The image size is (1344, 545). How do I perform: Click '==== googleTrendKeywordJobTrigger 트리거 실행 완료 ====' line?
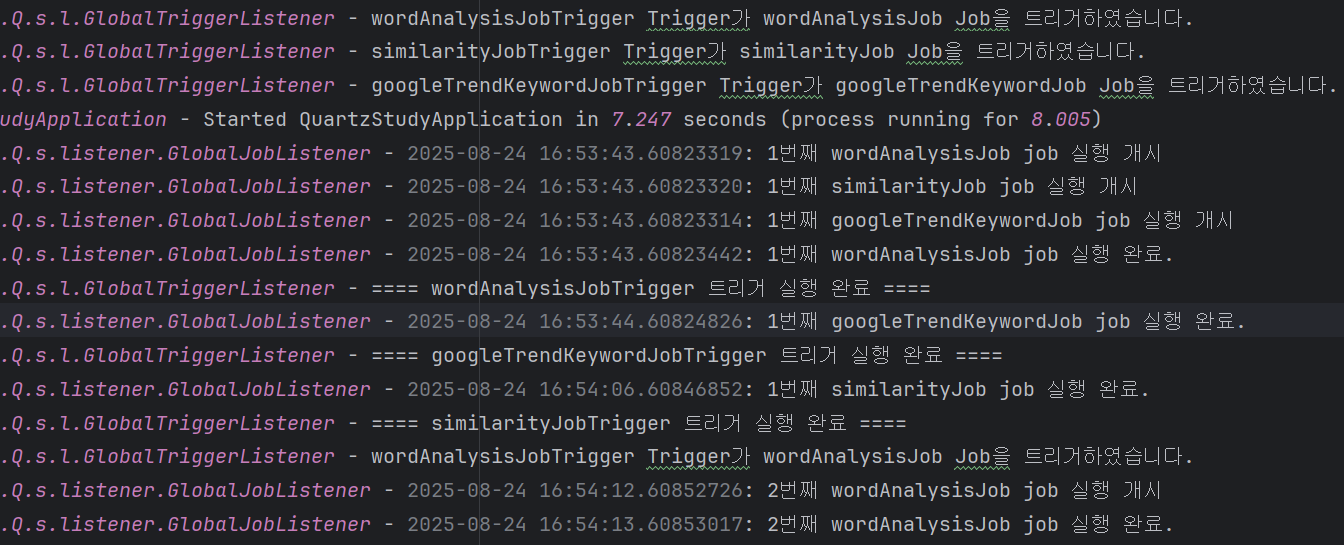click(687, 355)
